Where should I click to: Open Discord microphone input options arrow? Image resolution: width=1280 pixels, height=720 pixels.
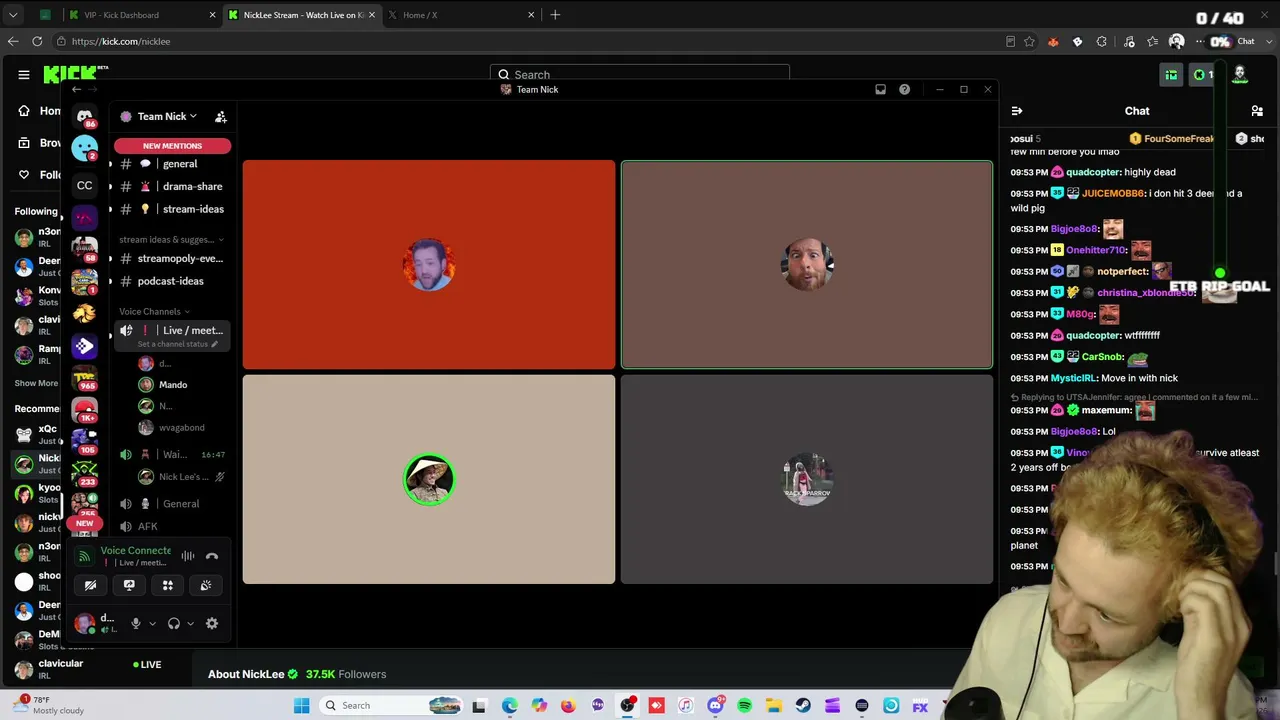[x=152, y=623]
